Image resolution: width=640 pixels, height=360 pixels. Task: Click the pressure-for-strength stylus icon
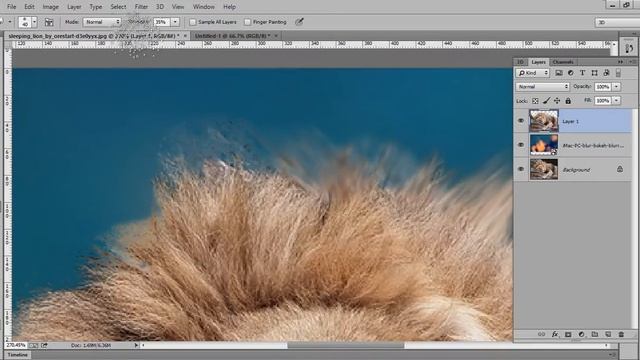(299, 22)
